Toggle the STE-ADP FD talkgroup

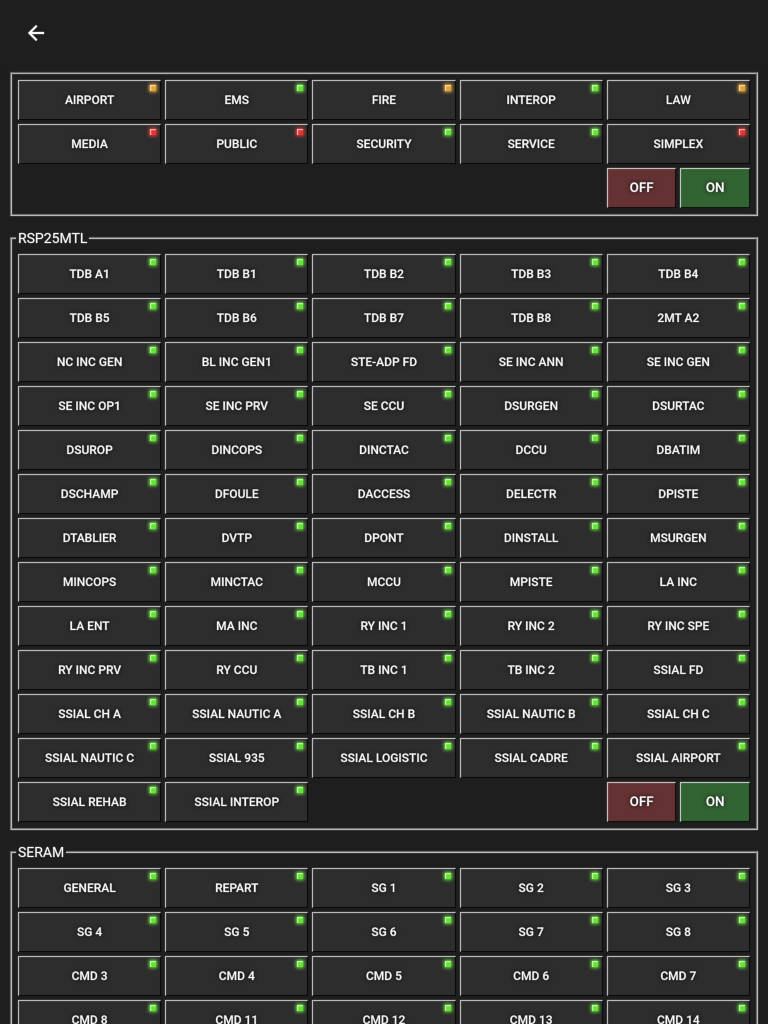(384, 362)
